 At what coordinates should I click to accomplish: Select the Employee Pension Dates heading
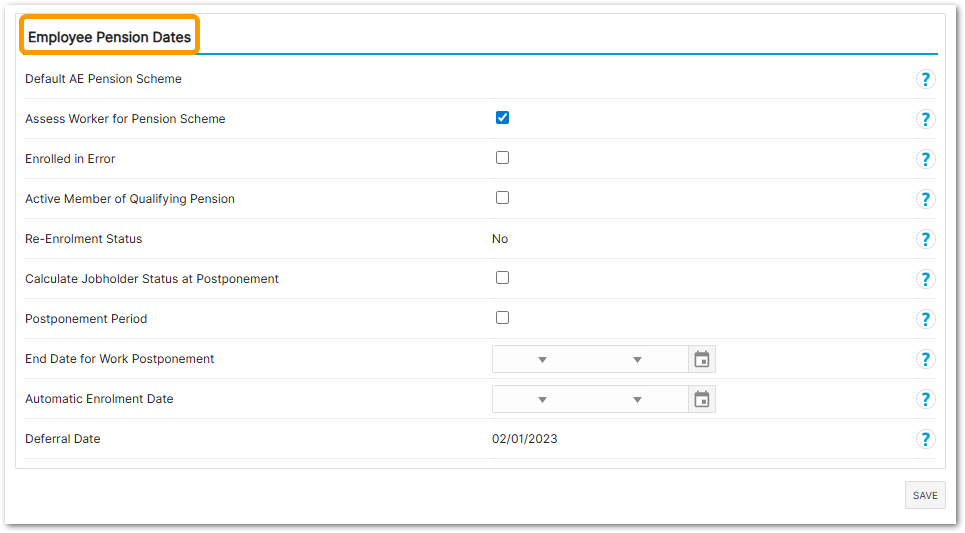109,37
